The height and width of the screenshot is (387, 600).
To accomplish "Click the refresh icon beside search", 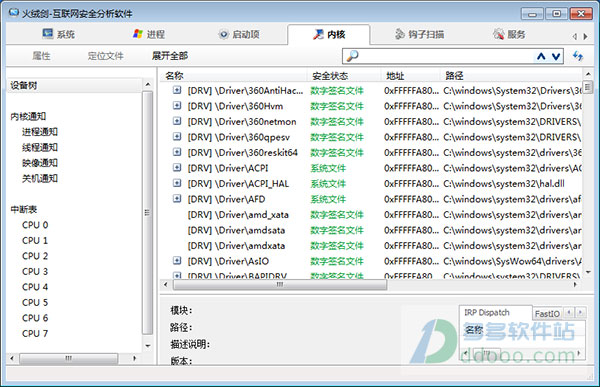I will (x=578, y=56).
